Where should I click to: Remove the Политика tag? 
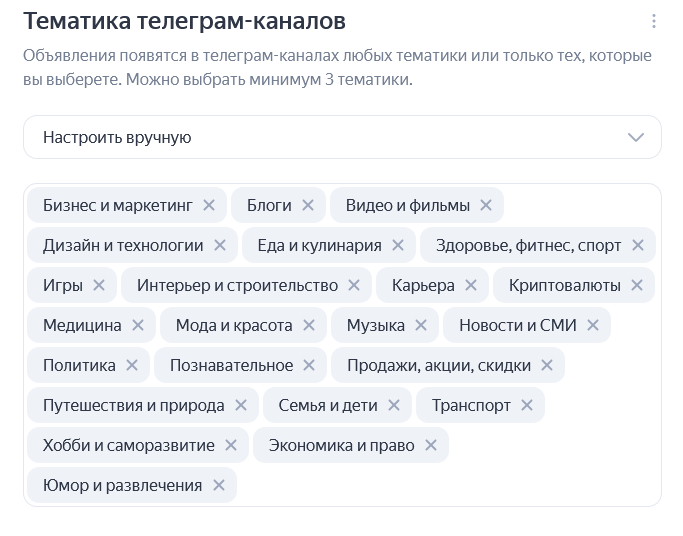click(132, 365)
